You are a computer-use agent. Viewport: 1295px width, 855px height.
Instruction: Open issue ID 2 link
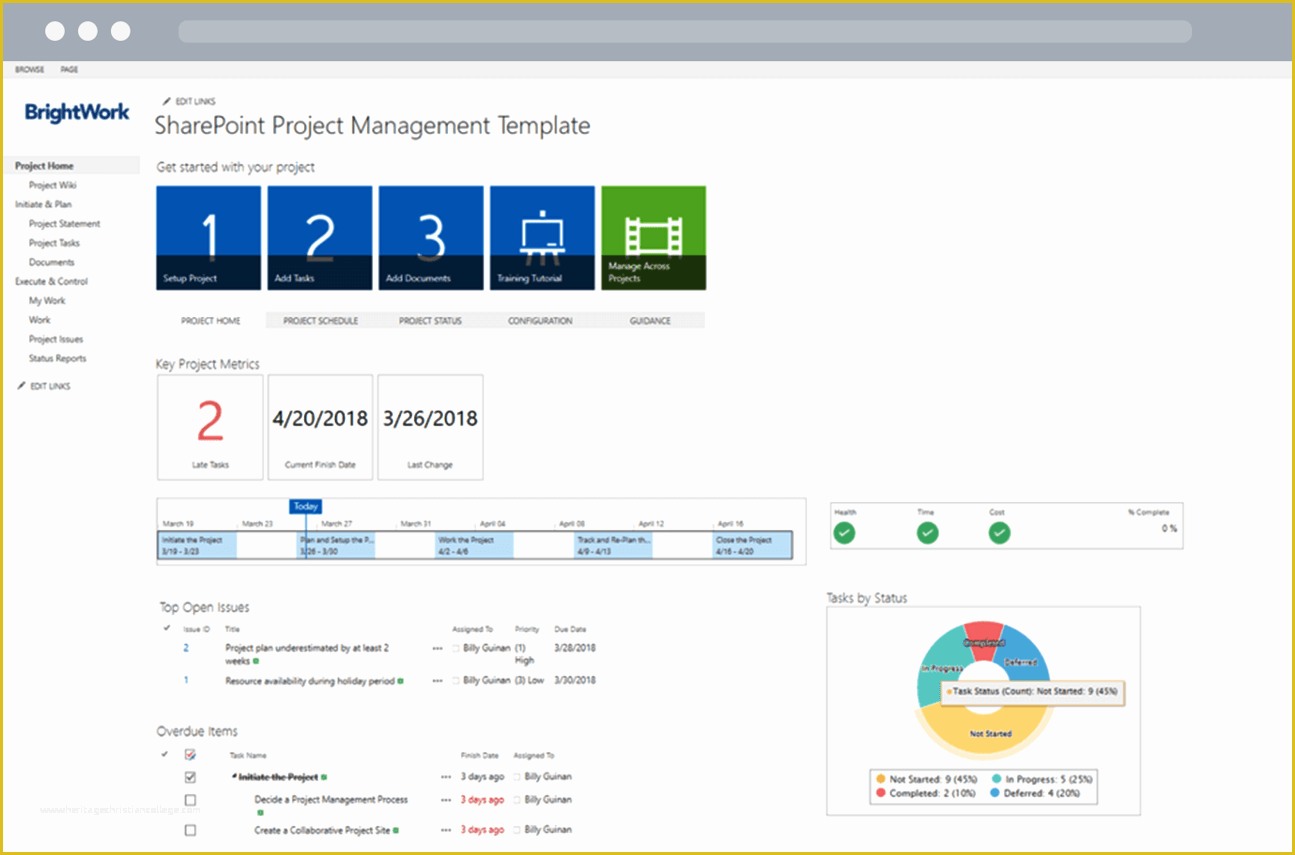tap(186, 648)
